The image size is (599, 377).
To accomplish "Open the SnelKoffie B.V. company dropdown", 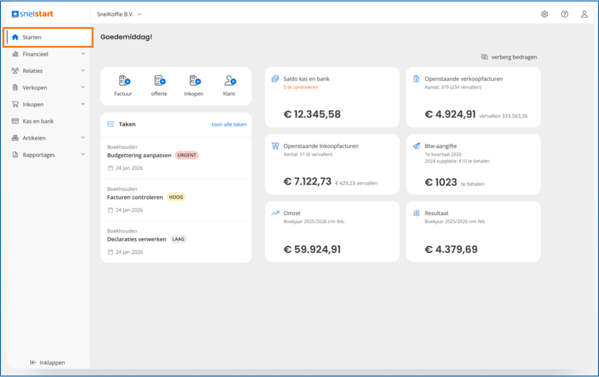I will [119, 14].
